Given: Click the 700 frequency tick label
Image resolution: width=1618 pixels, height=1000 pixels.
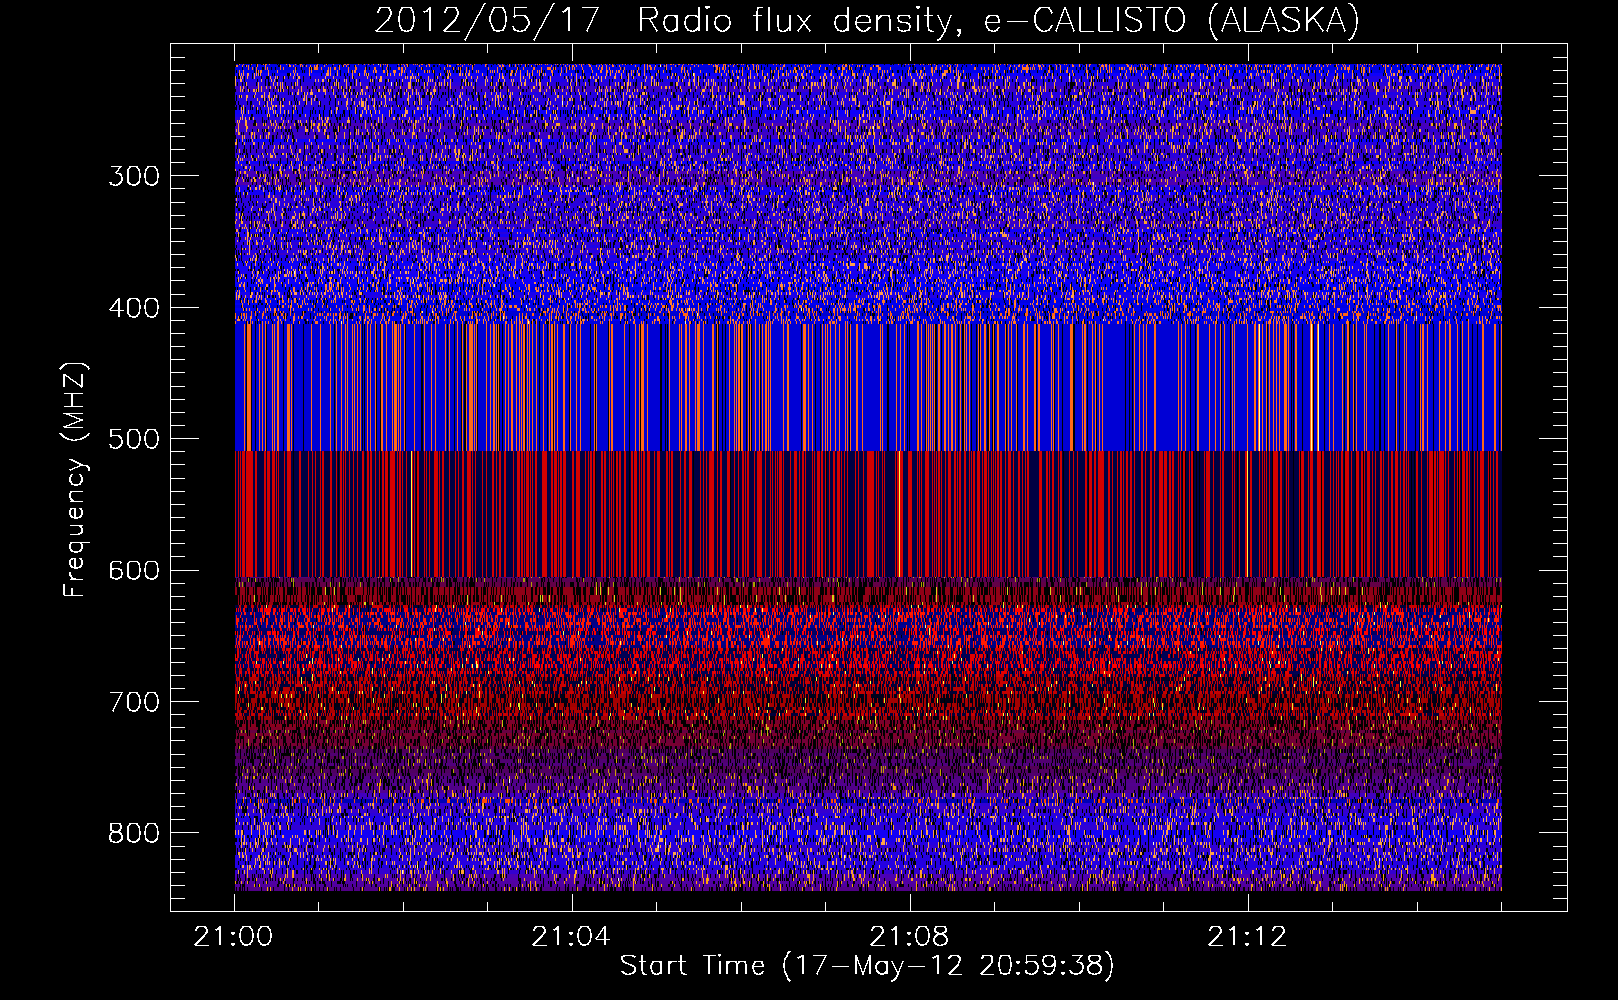Looking at the screenshot, I should 134,702.
